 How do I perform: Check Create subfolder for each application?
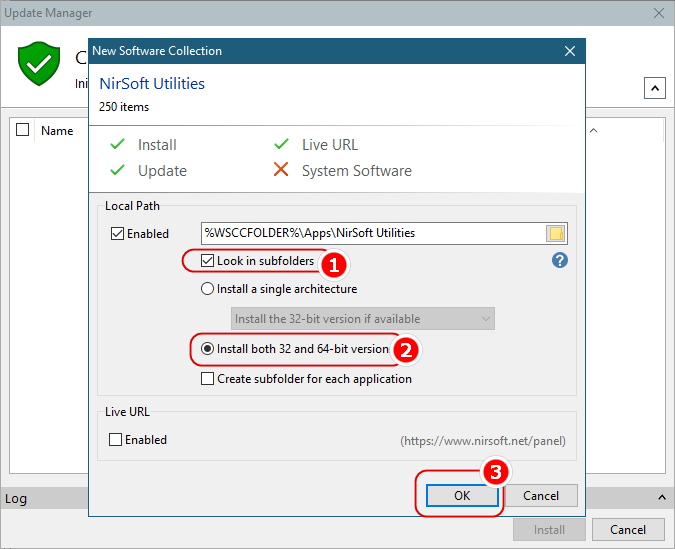coord(207,379)
